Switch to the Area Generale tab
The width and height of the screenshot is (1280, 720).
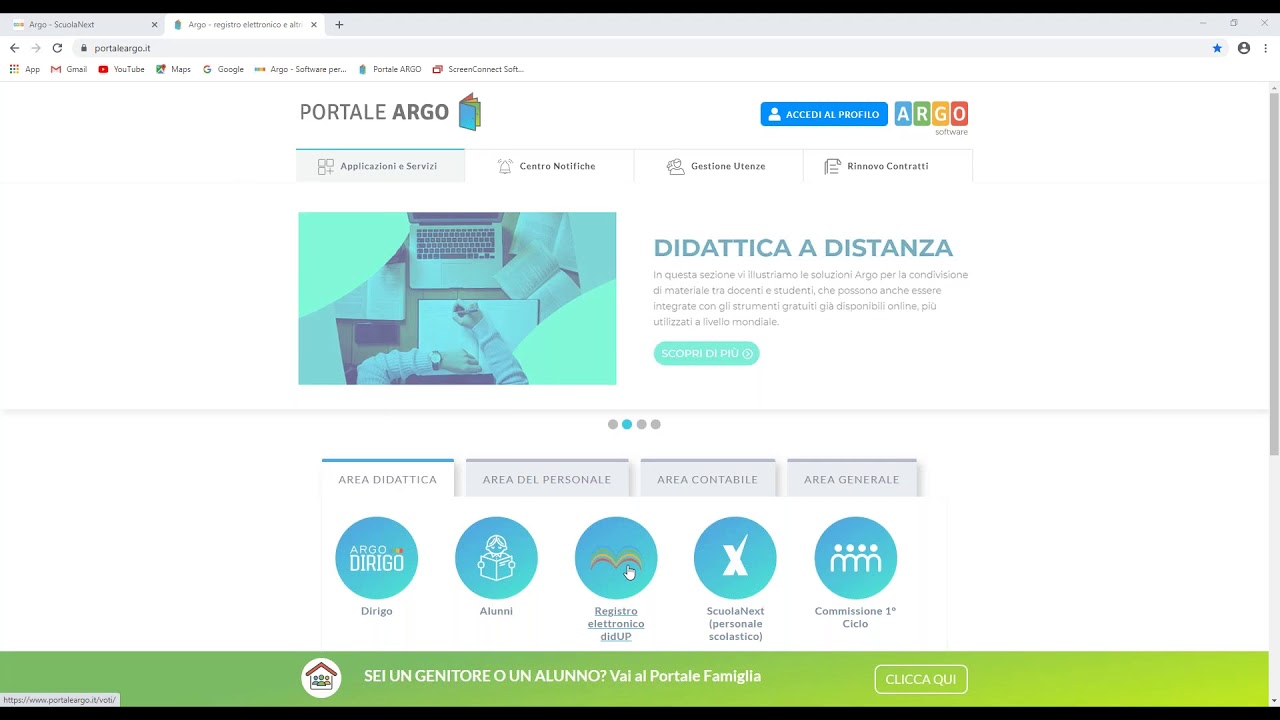tap(852, 479)
